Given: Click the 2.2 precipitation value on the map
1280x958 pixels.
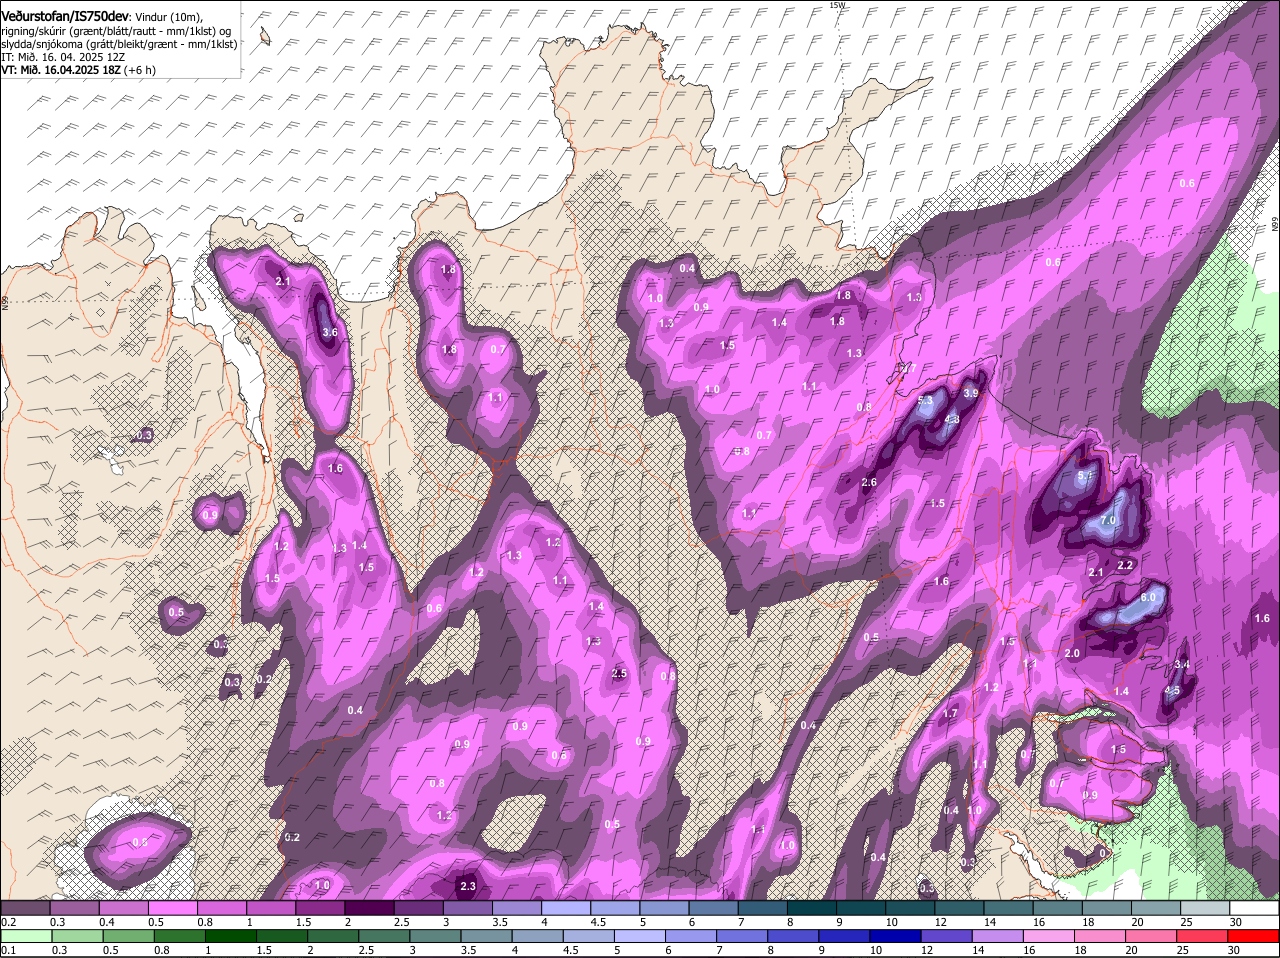Looking at the screenshot, I should (1125, 565).
